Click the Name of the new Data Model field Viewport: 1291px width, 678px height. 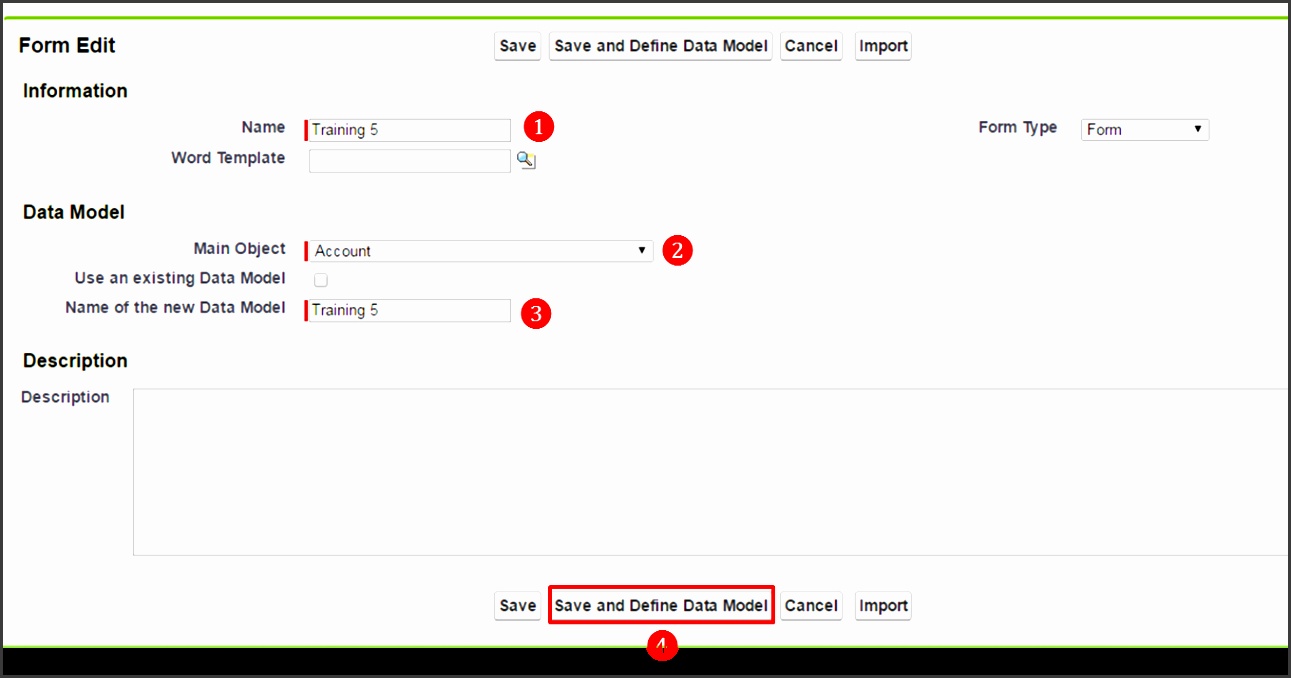[410, 310]
